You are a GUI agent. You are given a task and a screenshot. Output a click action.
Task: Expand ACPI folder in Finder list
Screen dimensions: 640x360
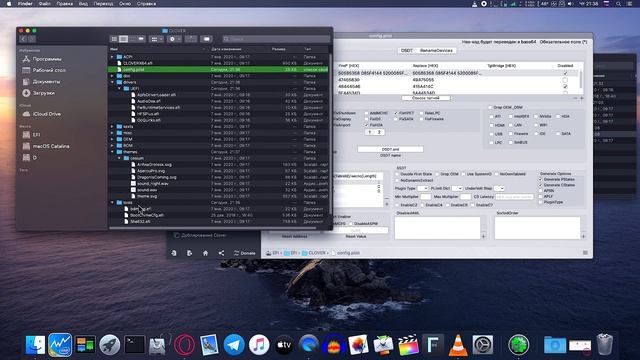coord(112,57)
